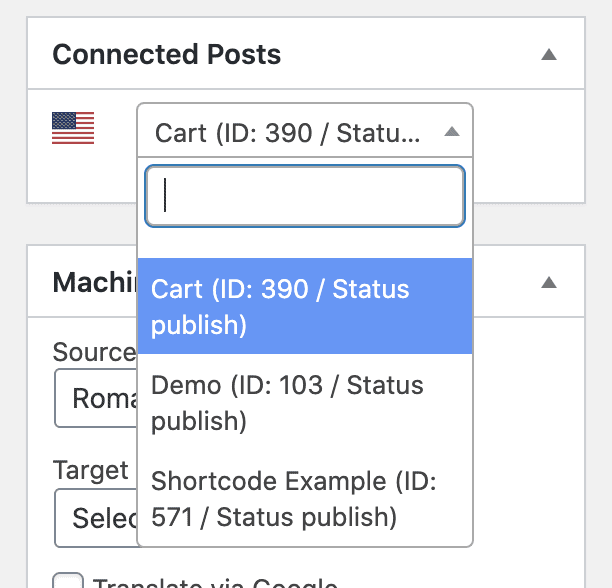Click the US flag language icon
The width and height of the screenshot is (612, 588).
73,129
